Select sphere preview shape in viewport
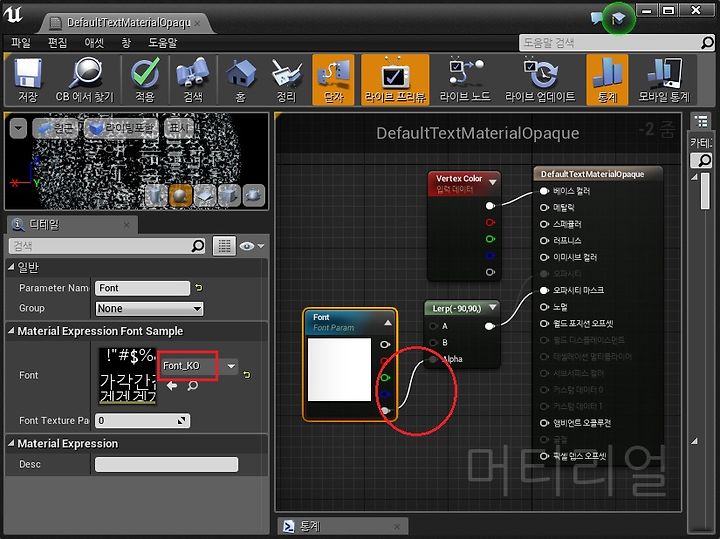Viewport: 720px width, 539px height. (180, 195)
